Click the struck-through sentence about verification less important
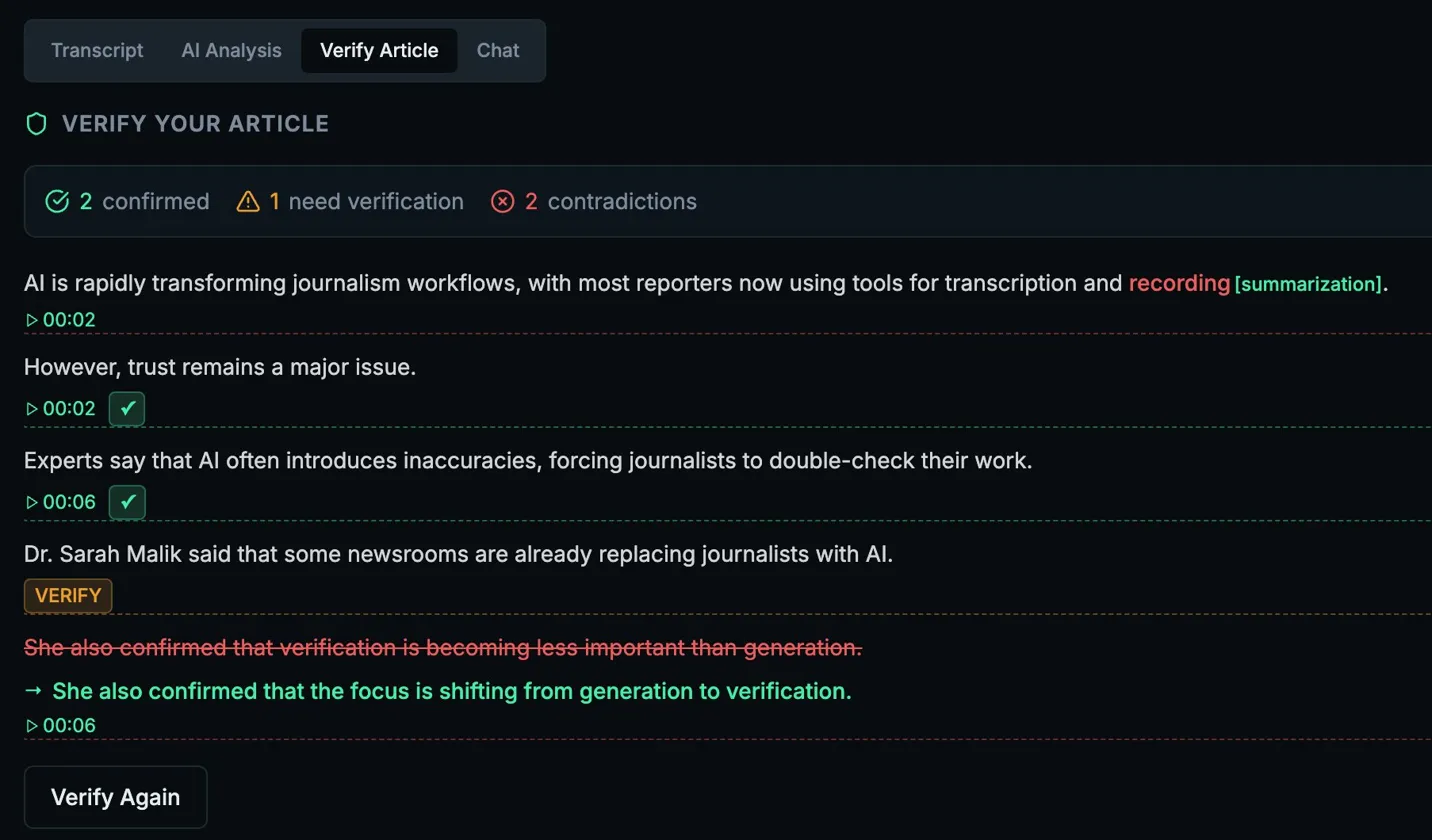Screen dimensions: 1432x840 443,648
